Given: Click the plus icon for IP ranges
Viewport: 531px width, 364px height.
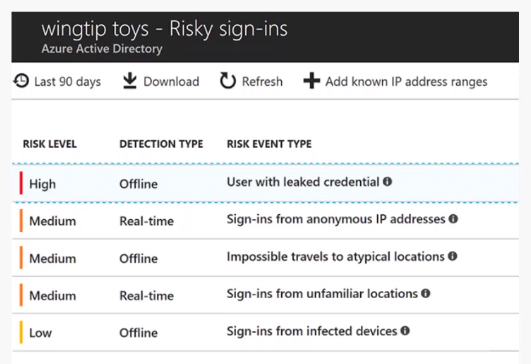Looking at the screenshot, I should 312,81.
